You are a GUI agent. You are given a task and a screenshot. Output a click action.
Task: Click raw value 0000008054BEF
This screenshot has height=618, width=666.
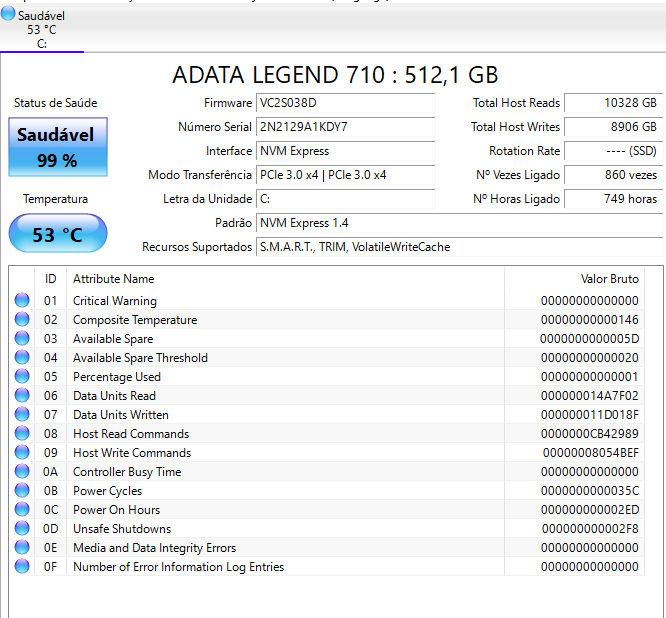click(591, 453)
